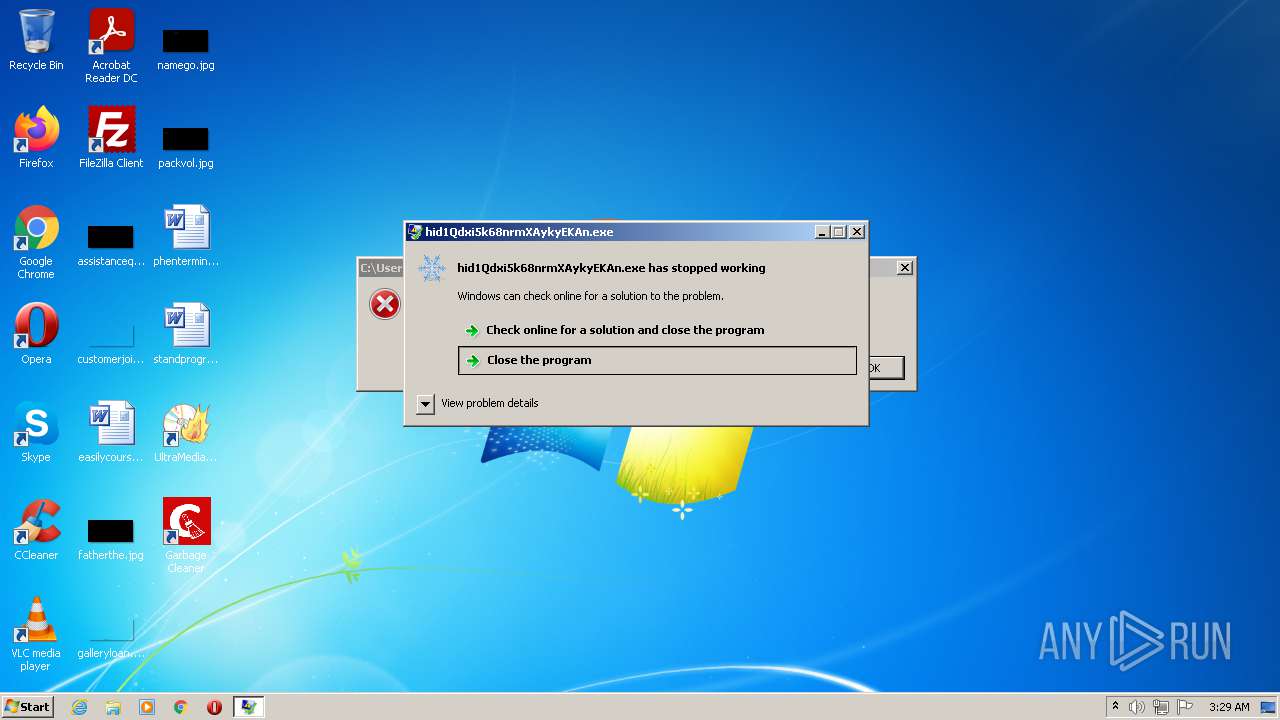Close the stopped working dialog window

(857, 232)
